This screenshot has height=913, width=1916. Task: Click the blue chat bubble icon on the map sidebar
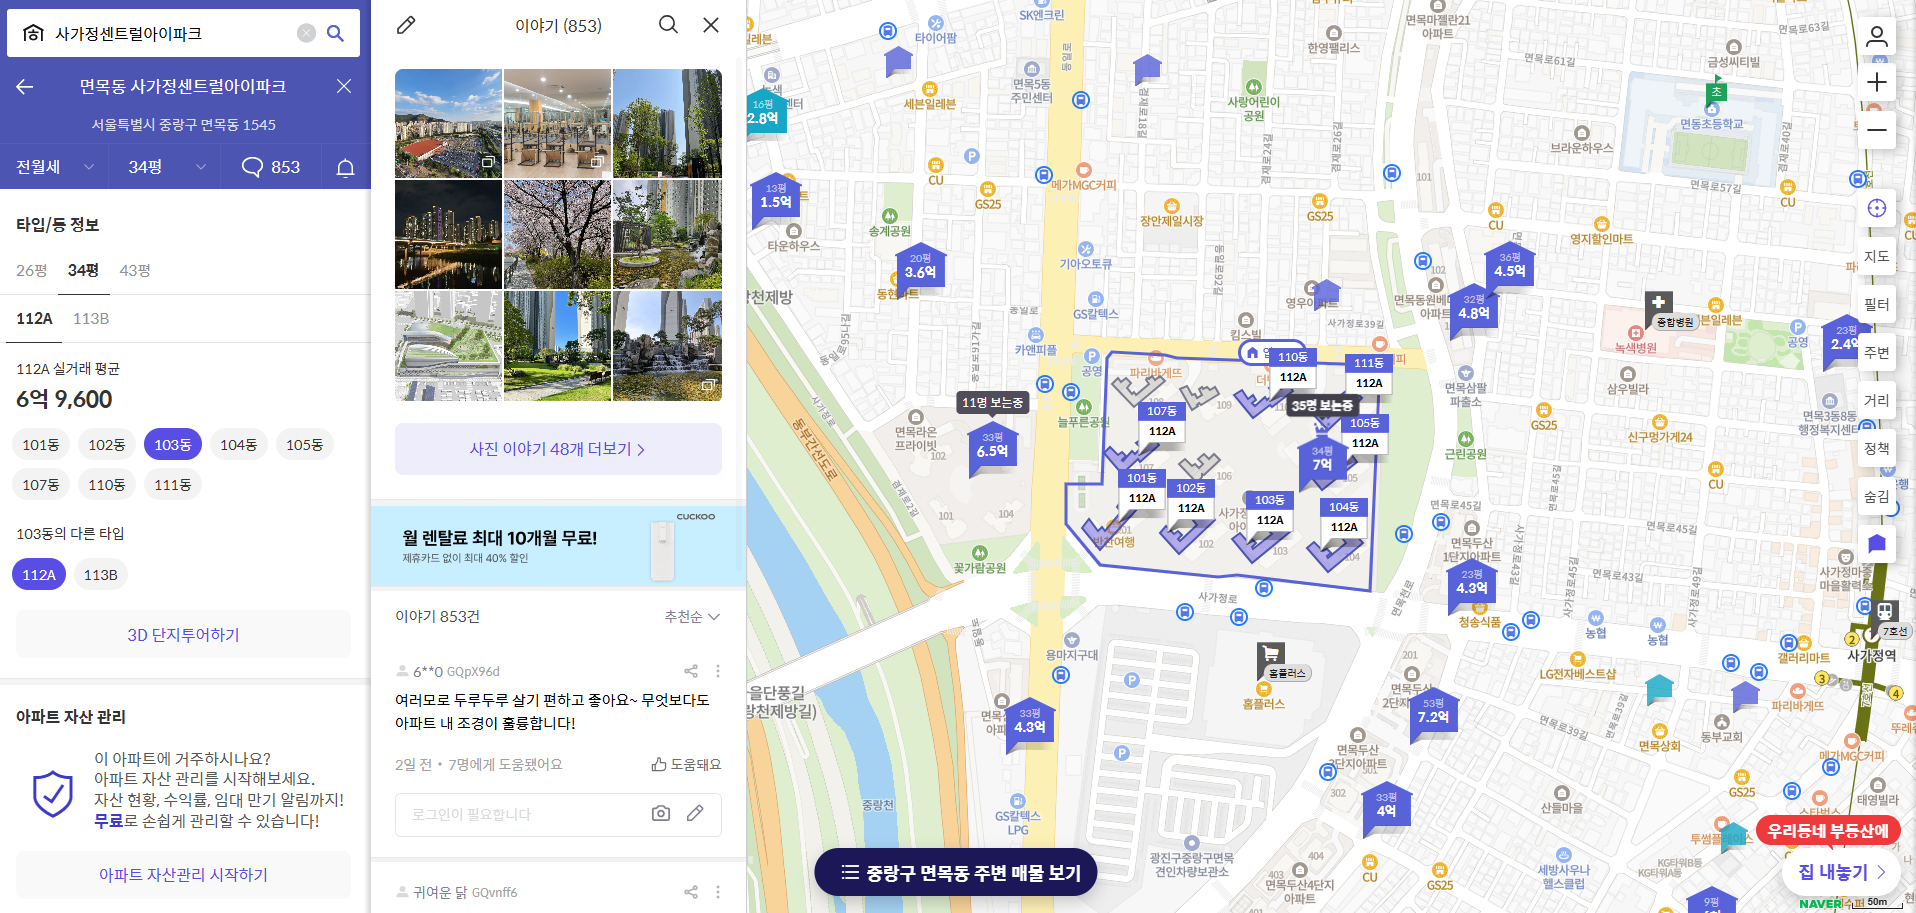click(x=1877, y=543)
